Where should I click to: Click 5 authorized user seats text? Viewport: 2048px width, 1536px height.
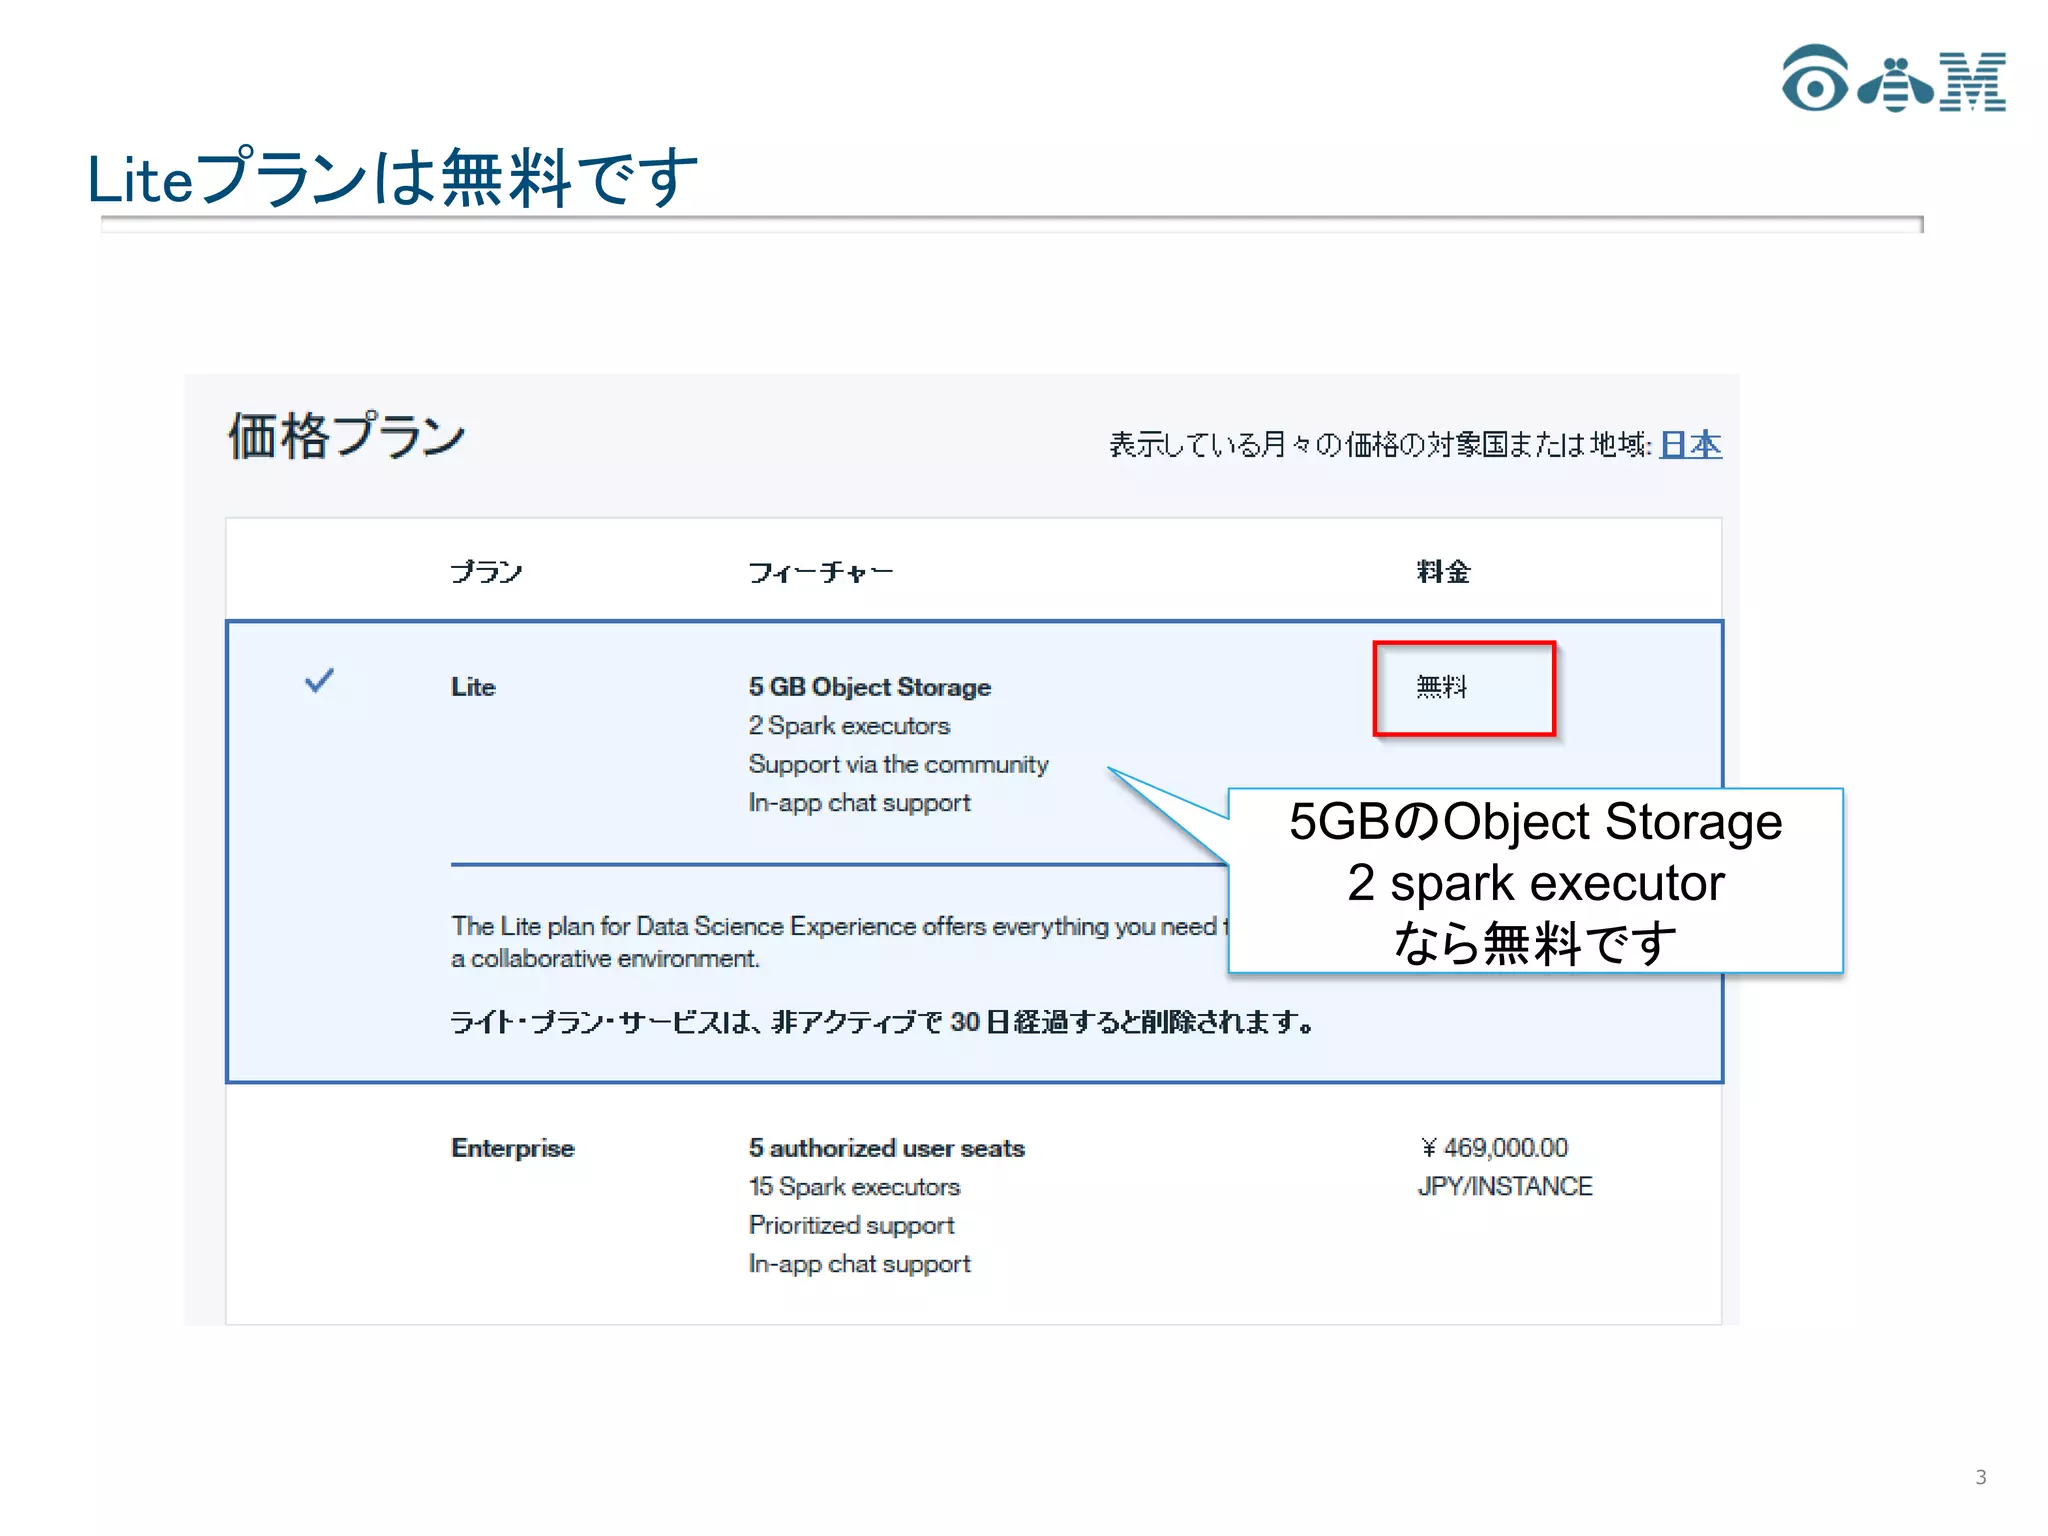pyautogui.click(x=887, y=1148)
